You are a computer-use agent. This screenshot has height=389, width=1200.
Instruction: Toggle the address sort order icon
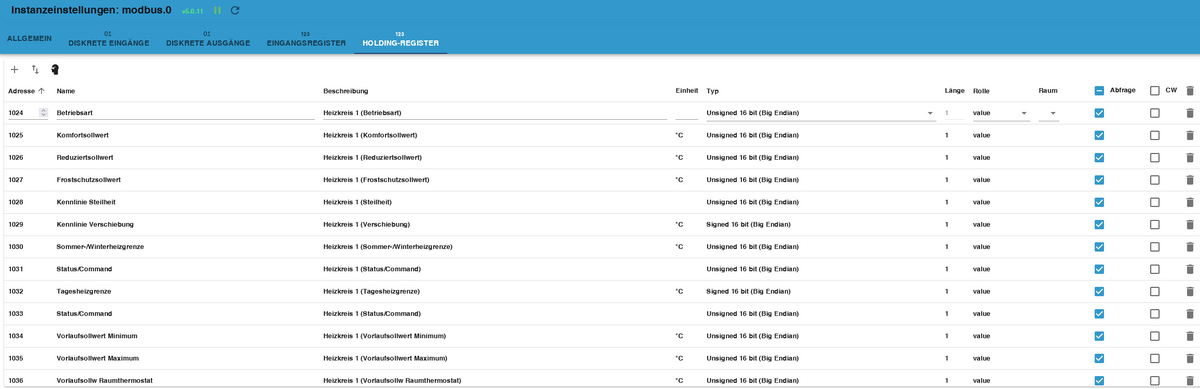(x=35, y=69)
